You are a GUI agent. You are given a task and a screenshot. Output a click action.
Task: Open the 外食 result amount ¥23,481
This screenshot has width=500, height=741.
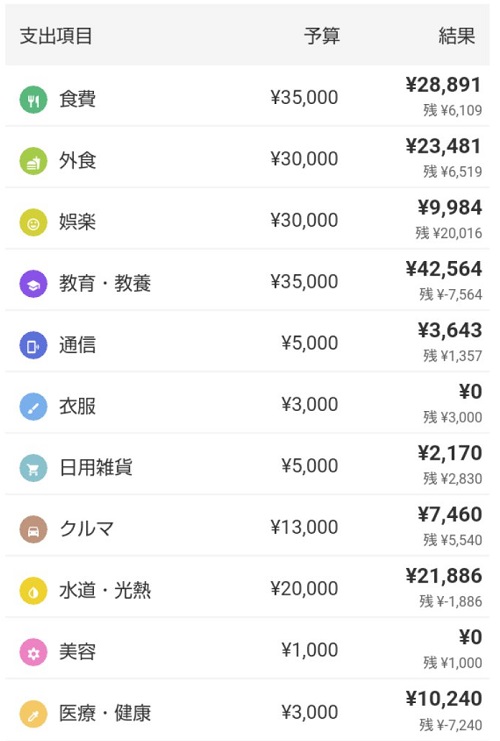[x=444, y=146]
